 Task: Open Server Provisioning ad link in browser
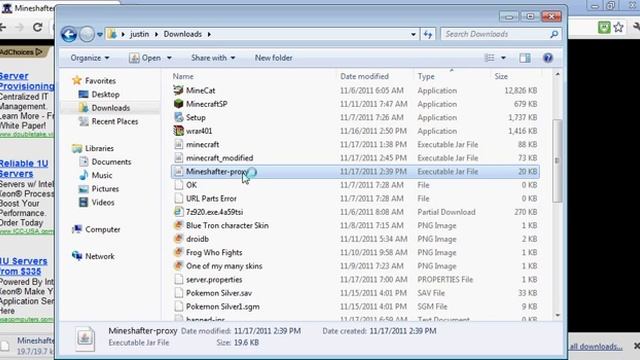click(x=27, y=81)
